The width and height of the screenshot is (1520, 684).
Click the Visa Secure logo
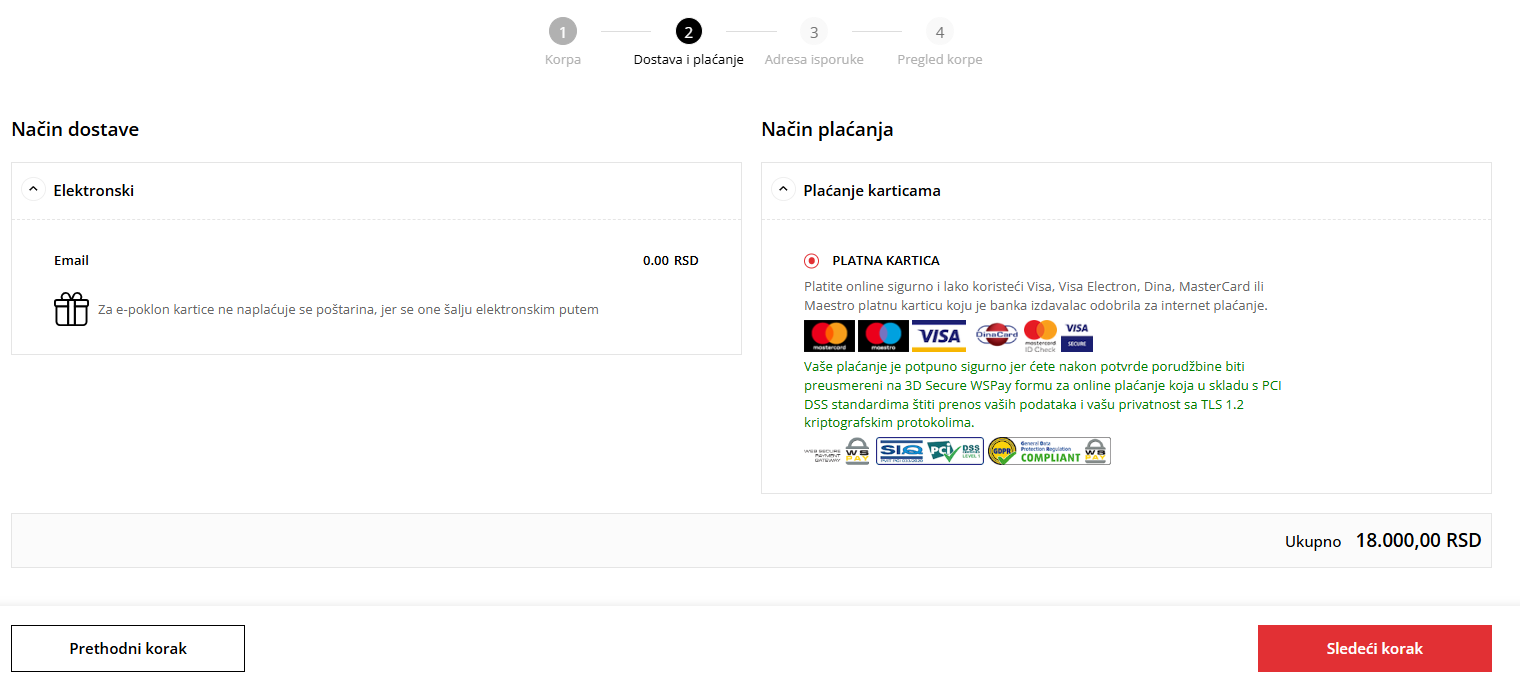coord(1077,336)
